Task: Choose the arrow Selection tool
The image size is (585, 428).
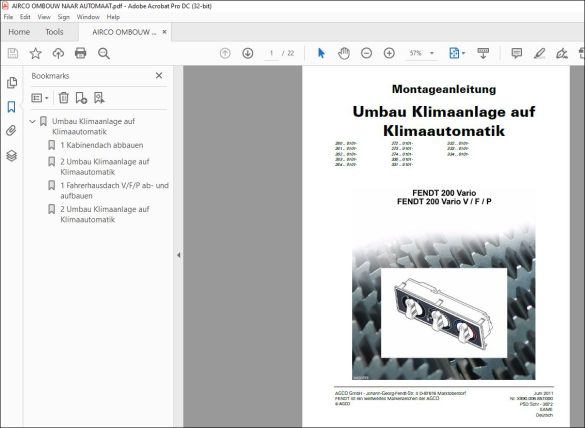Action: 321,53
